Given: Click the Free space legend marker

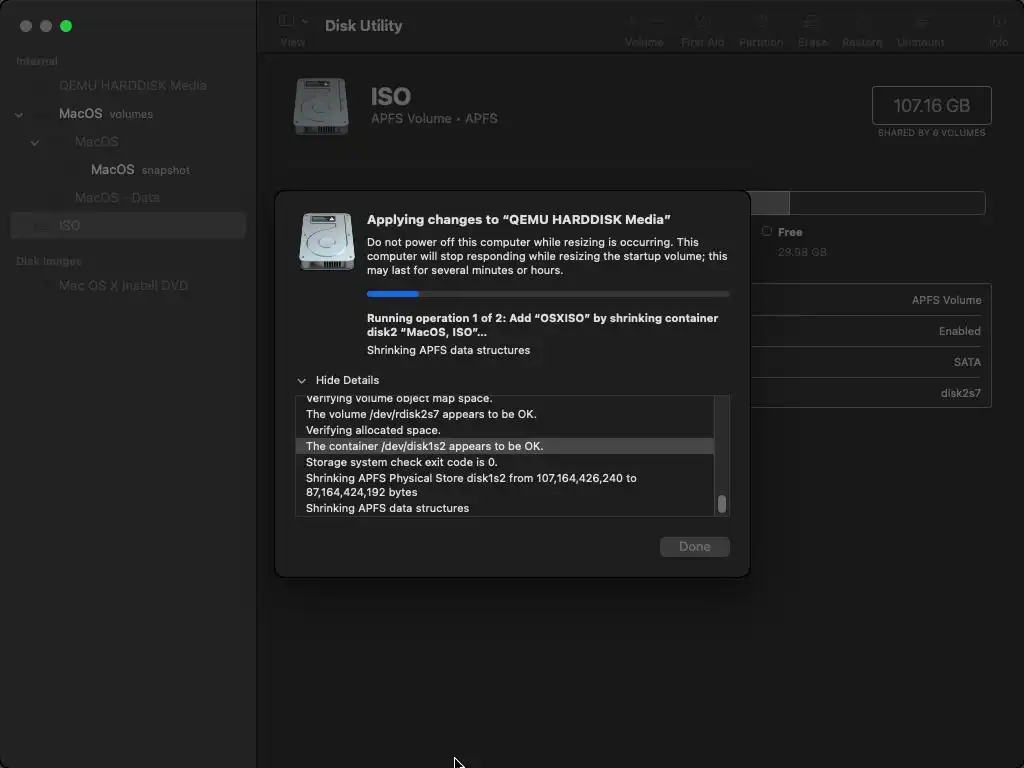Looking at the screenshot, I should [x=767, y=231].
